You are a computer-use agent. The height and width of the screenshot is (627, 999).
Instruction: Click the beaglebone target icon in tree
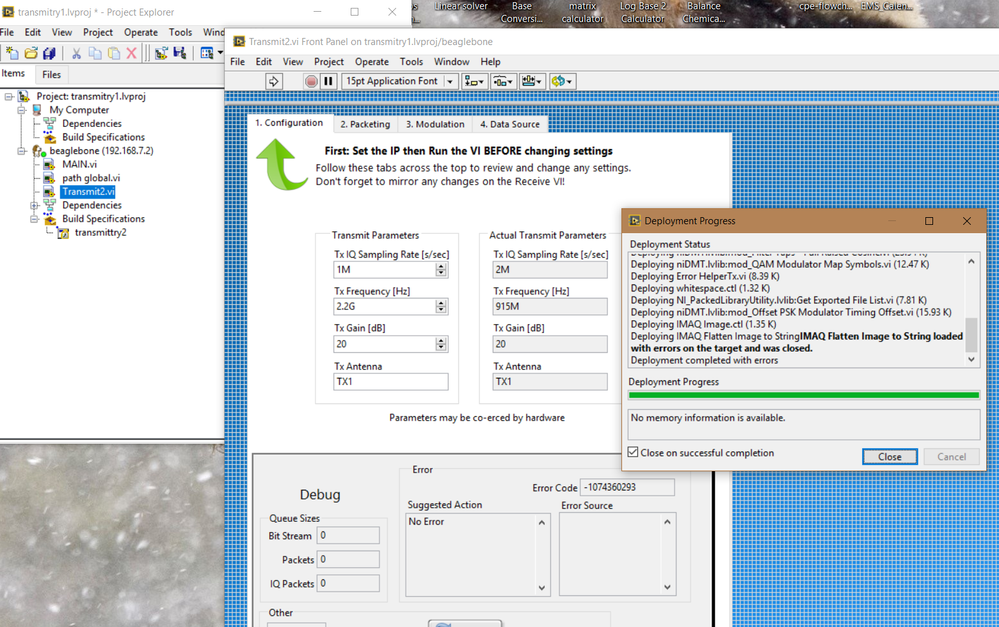[39, 151]
